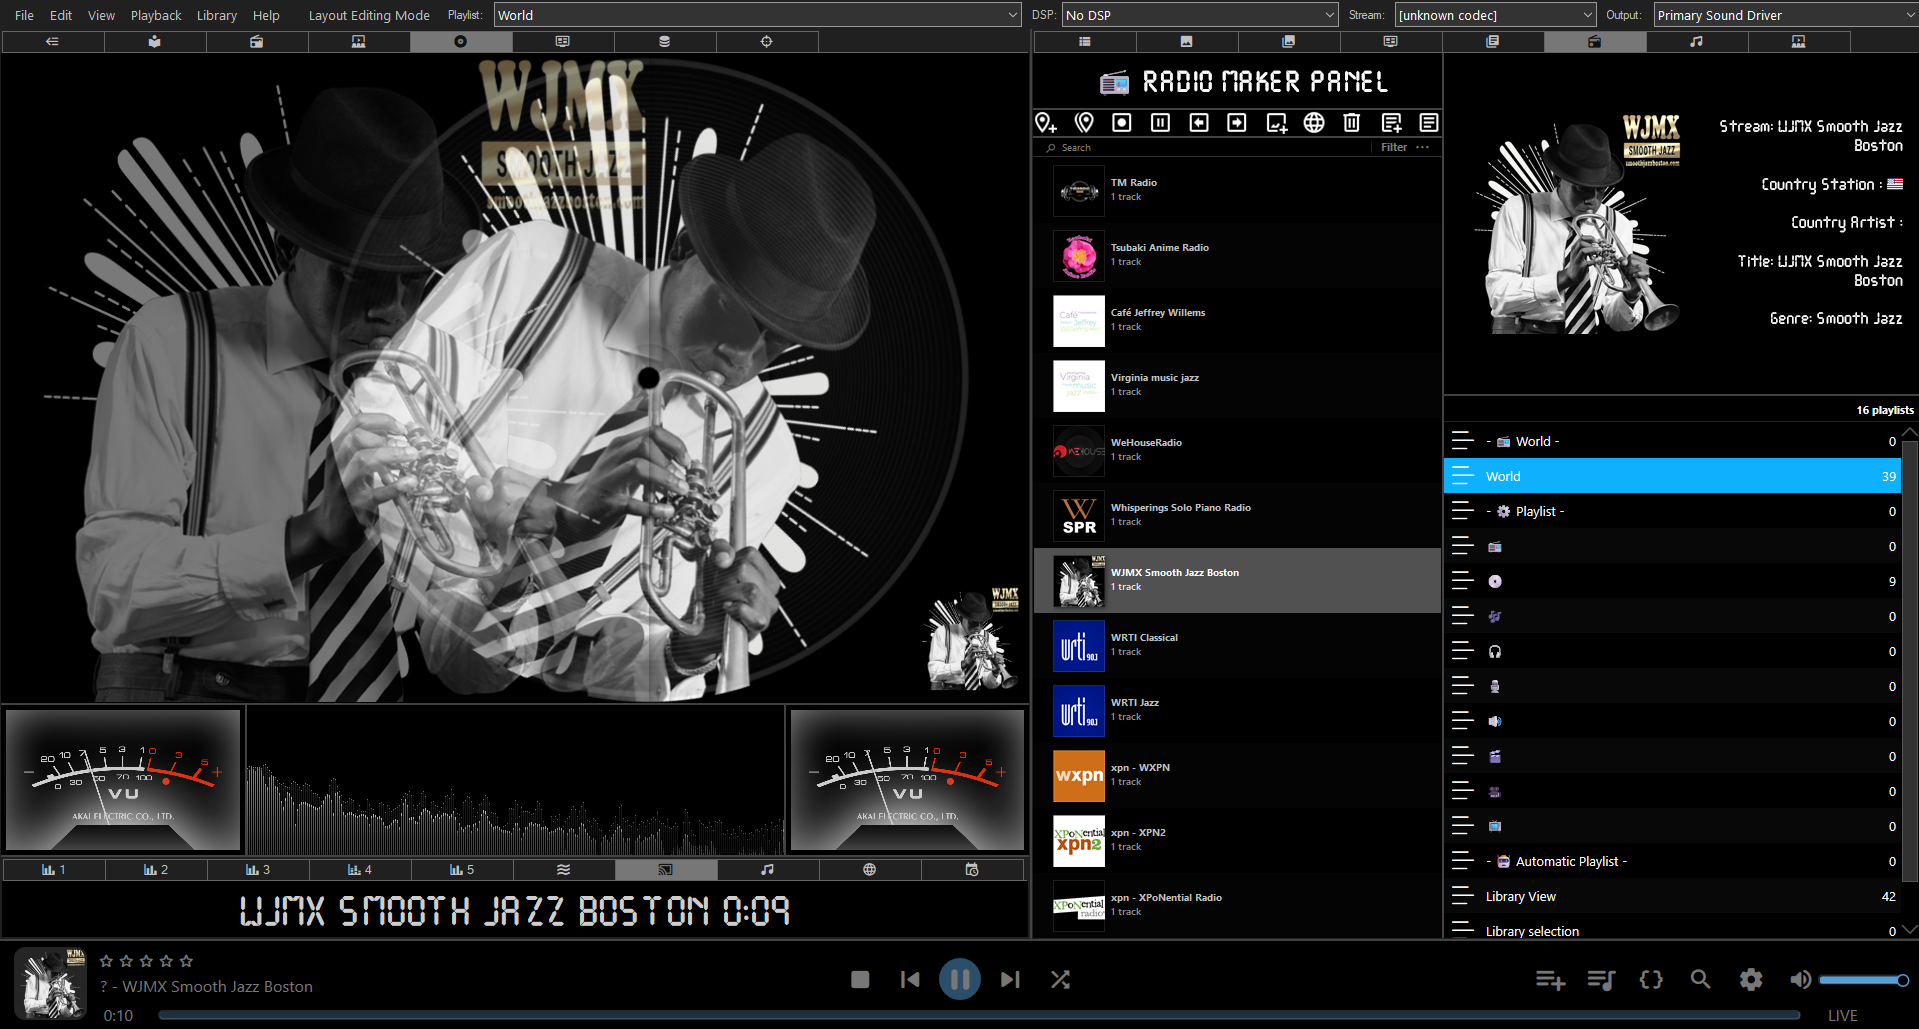Open the Help menu
The width and height of the screenshot is (1919, 1029).
[266, 15]
